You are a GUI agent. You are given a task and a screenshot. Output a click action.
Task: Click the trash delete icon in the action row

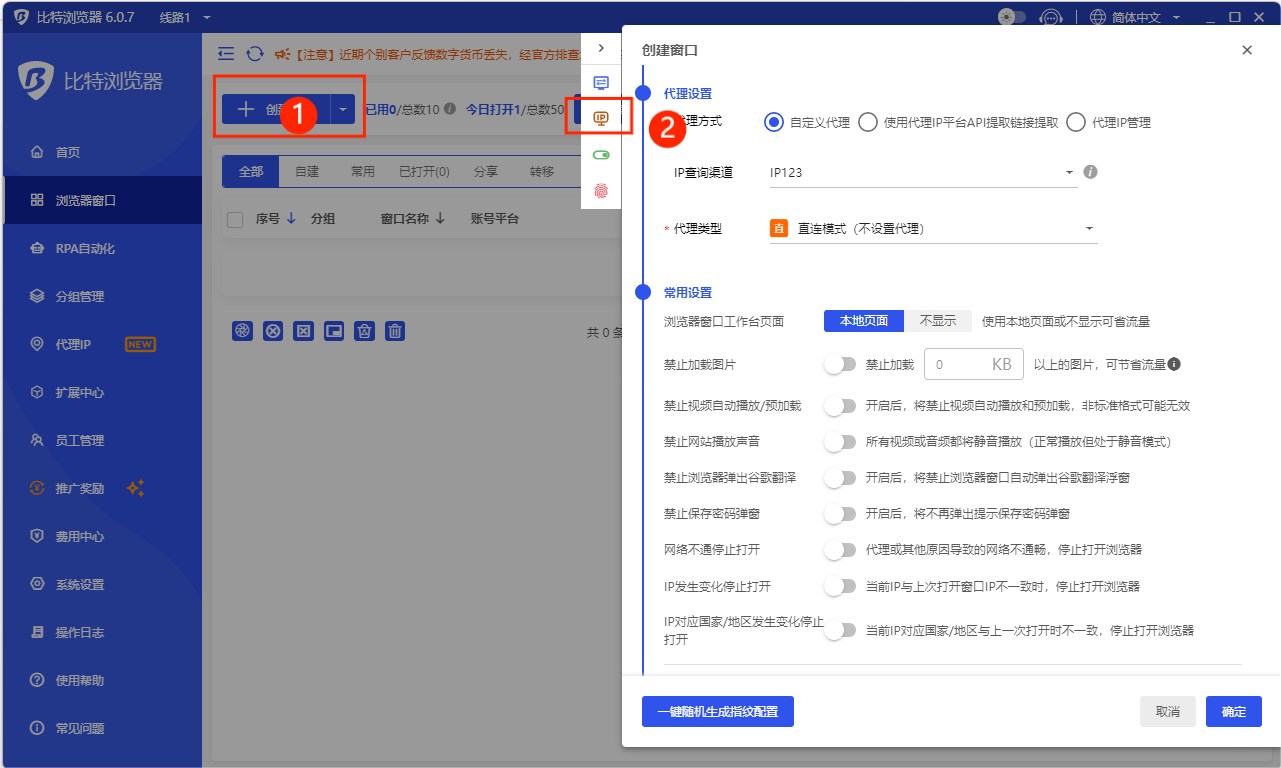394,330
